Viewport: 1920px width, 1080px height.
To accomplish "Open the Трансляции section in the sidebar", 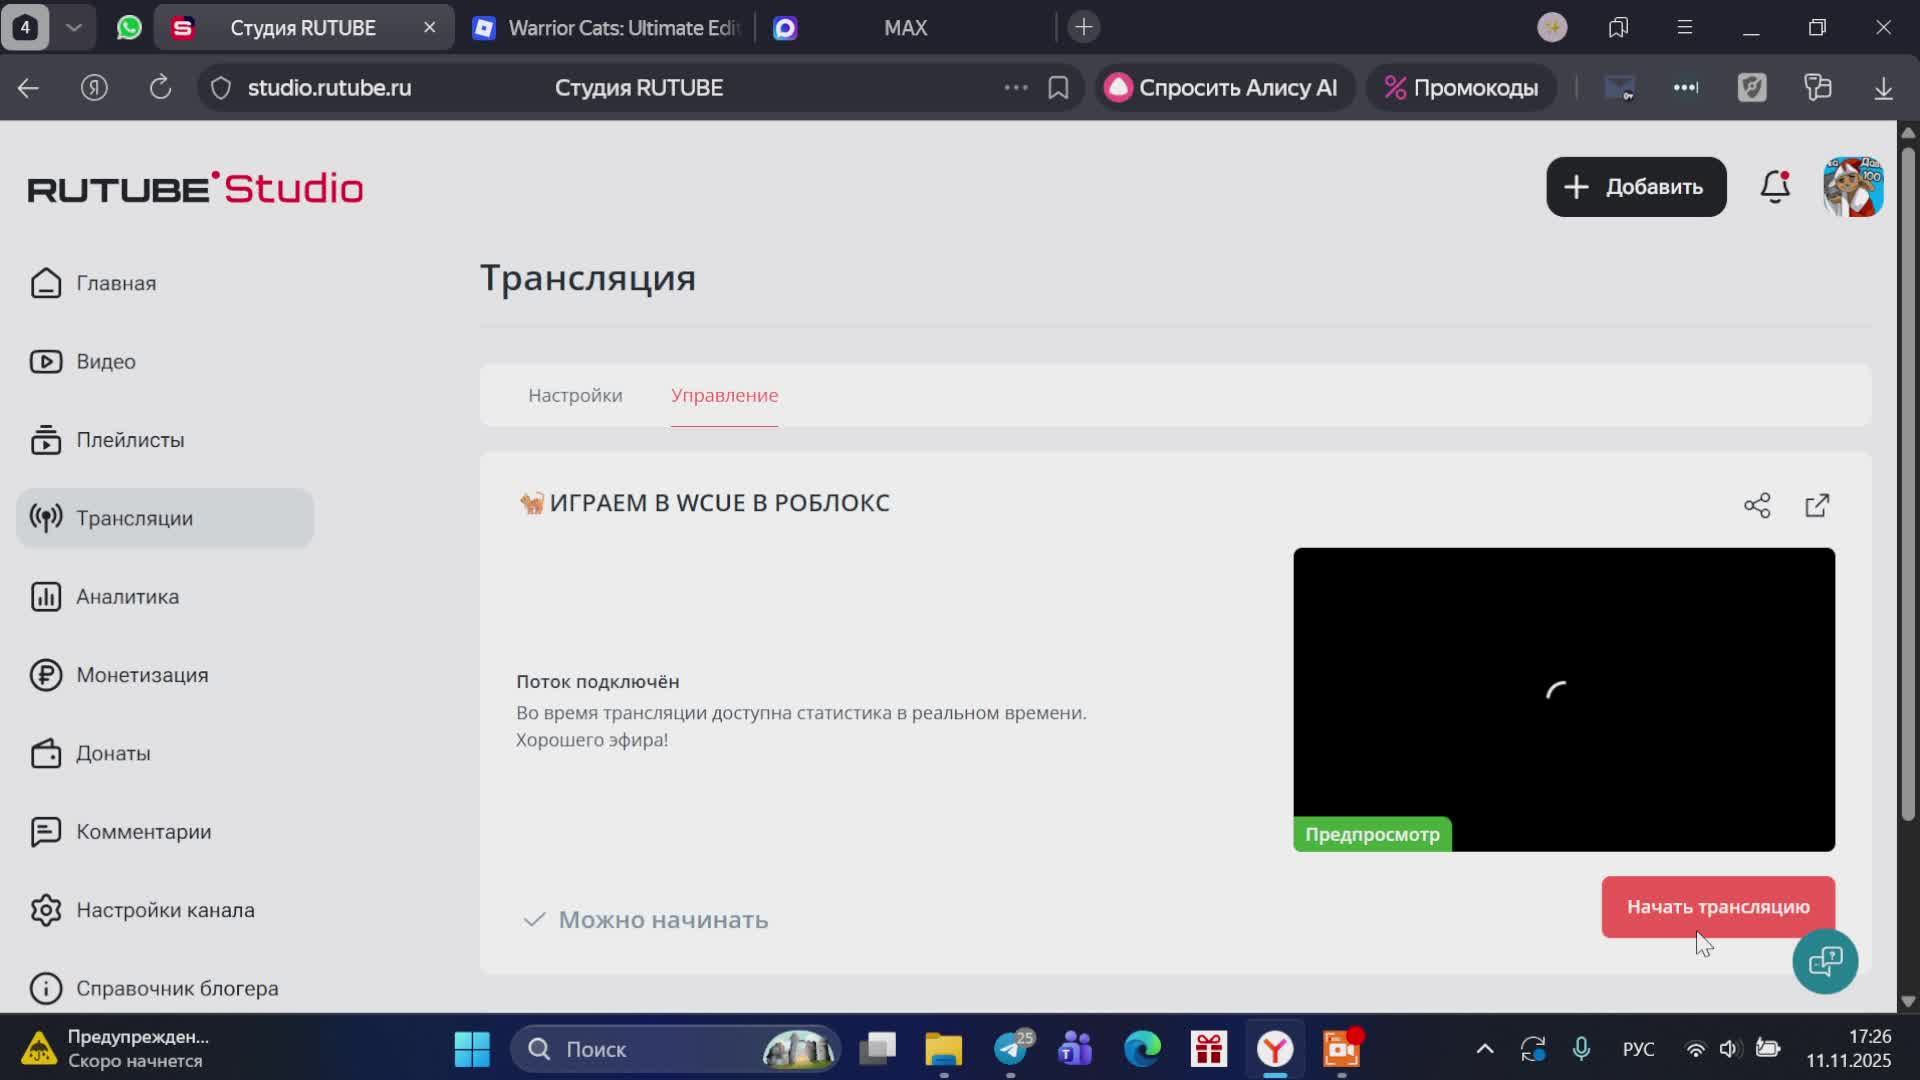I will tap(134, 517).
